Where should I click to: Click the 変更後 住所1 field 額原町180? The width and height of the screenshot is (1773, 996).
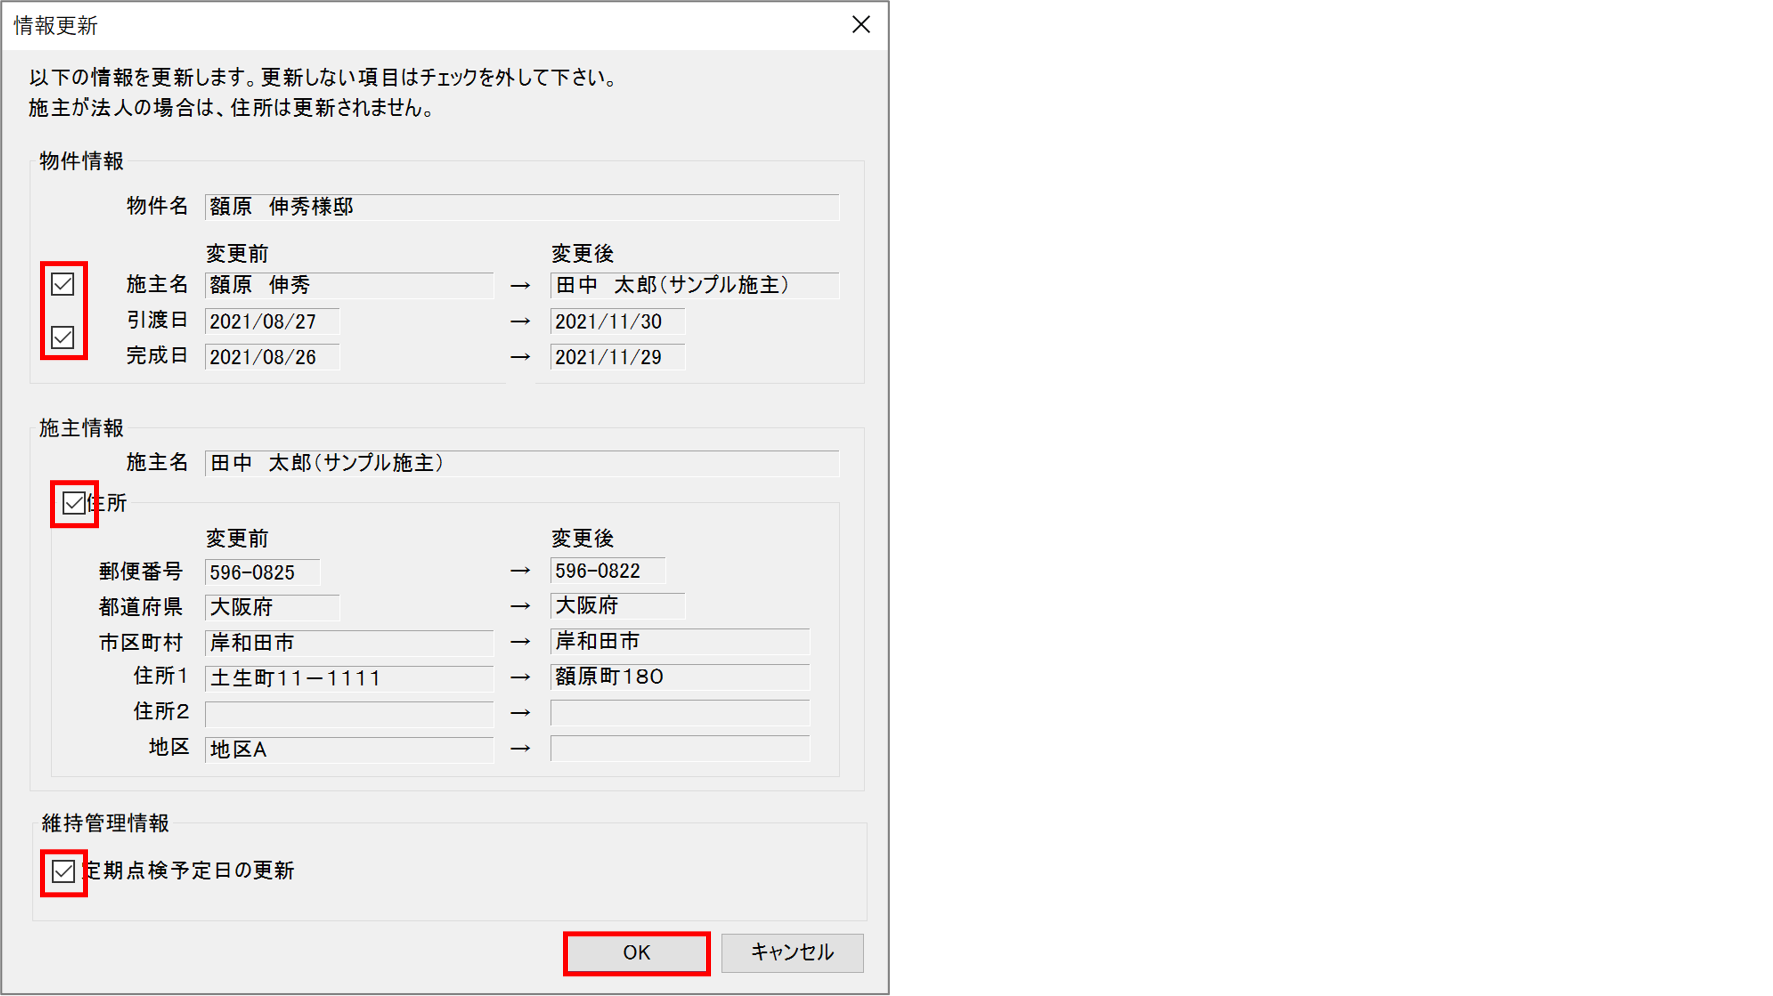[679, 678]
